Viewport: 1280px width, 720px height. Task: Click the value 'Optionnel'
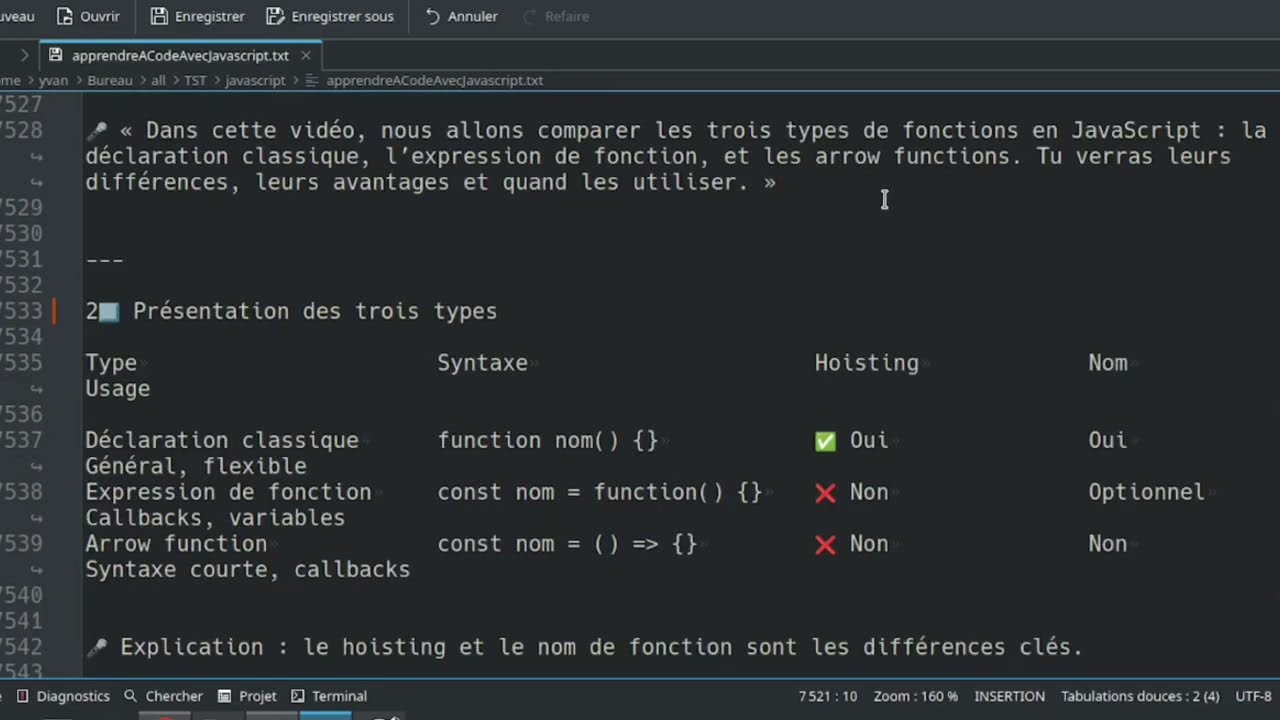pyautogui.click(x=1146, y=492)
